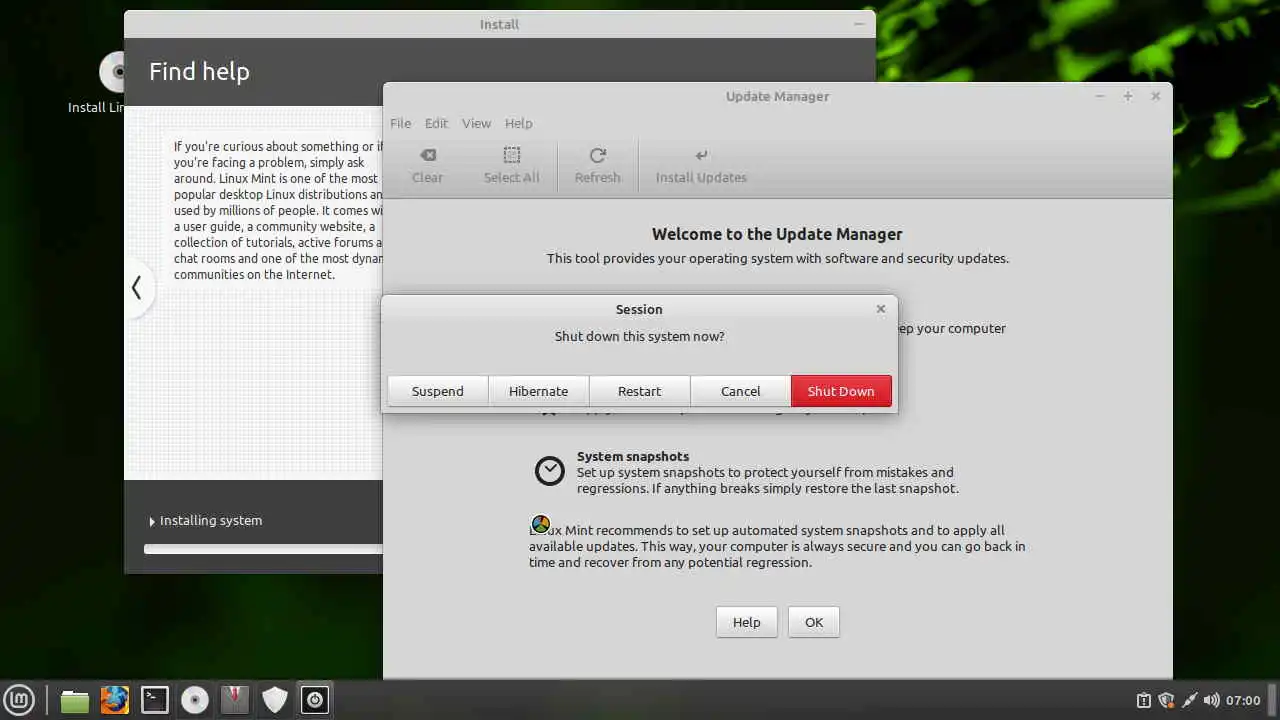Click the Help button in Update Manager
The width and height of the screenshot is (1280, 720).
pos(746,622)
